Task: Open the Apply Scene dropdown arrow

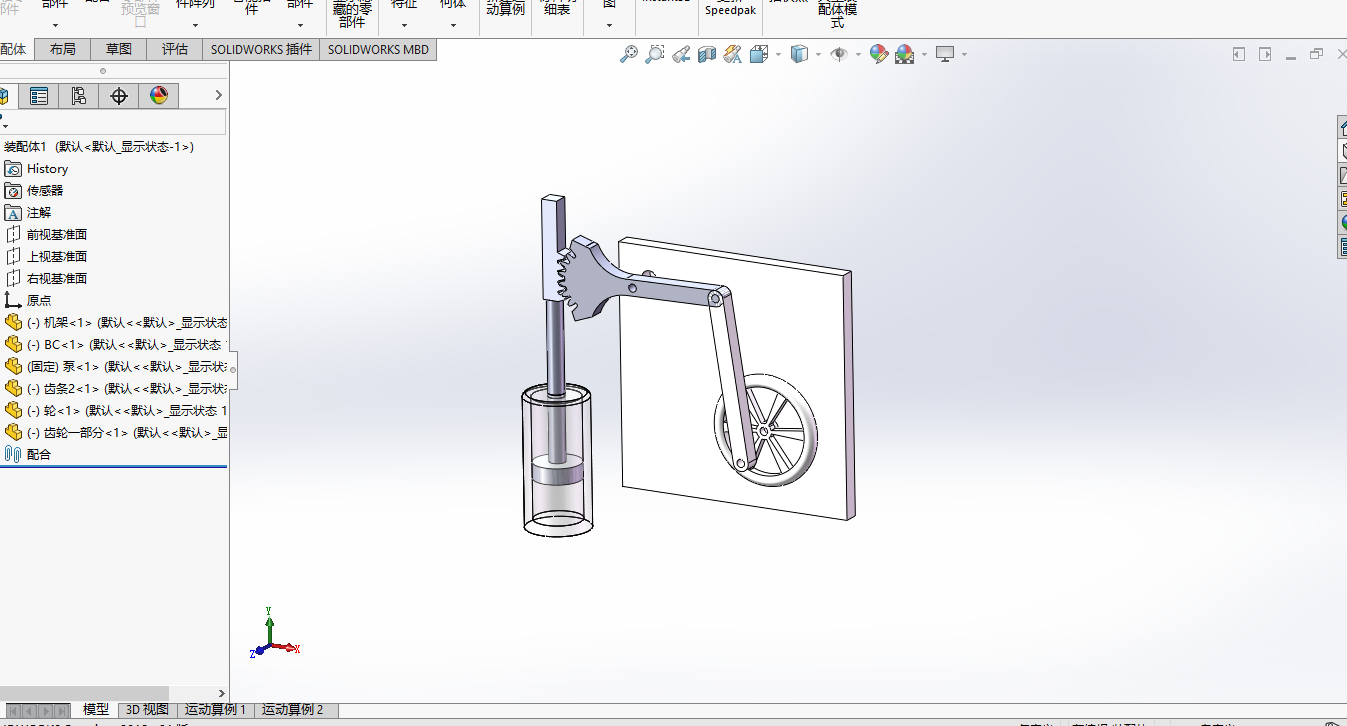Action: tap(924, 54)
